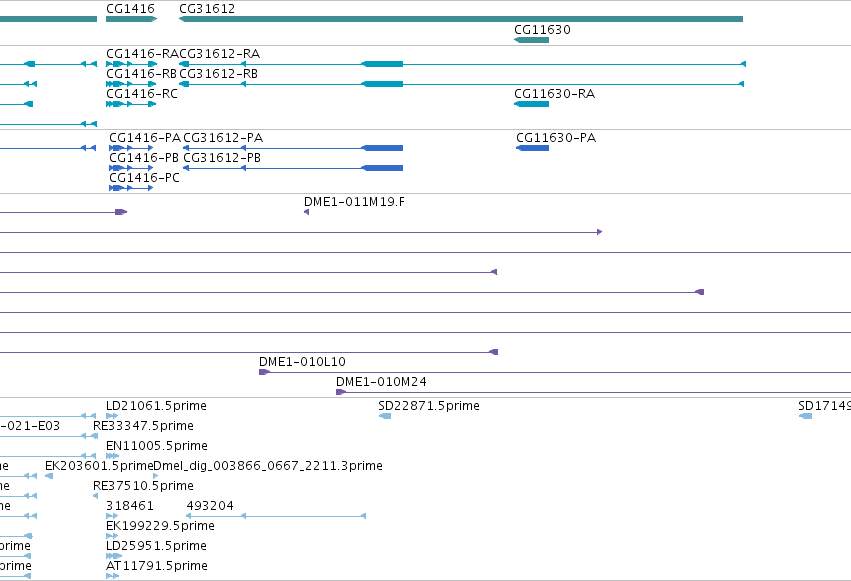Select the CG1416 gene bar
The image size is (851, 581).
click(x=131, y=19)
